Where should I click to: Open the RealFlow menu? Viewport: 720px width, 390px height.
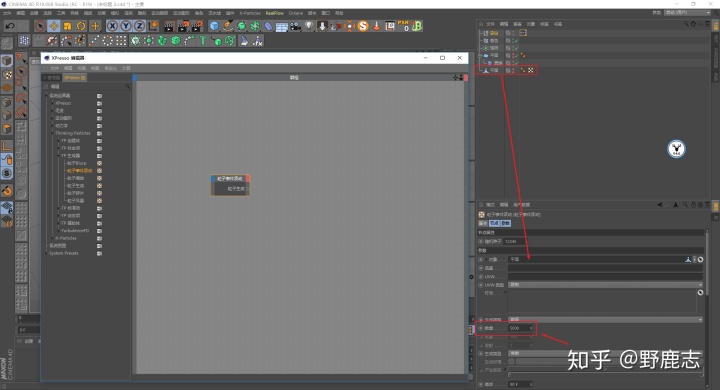[x=275, y=13]
